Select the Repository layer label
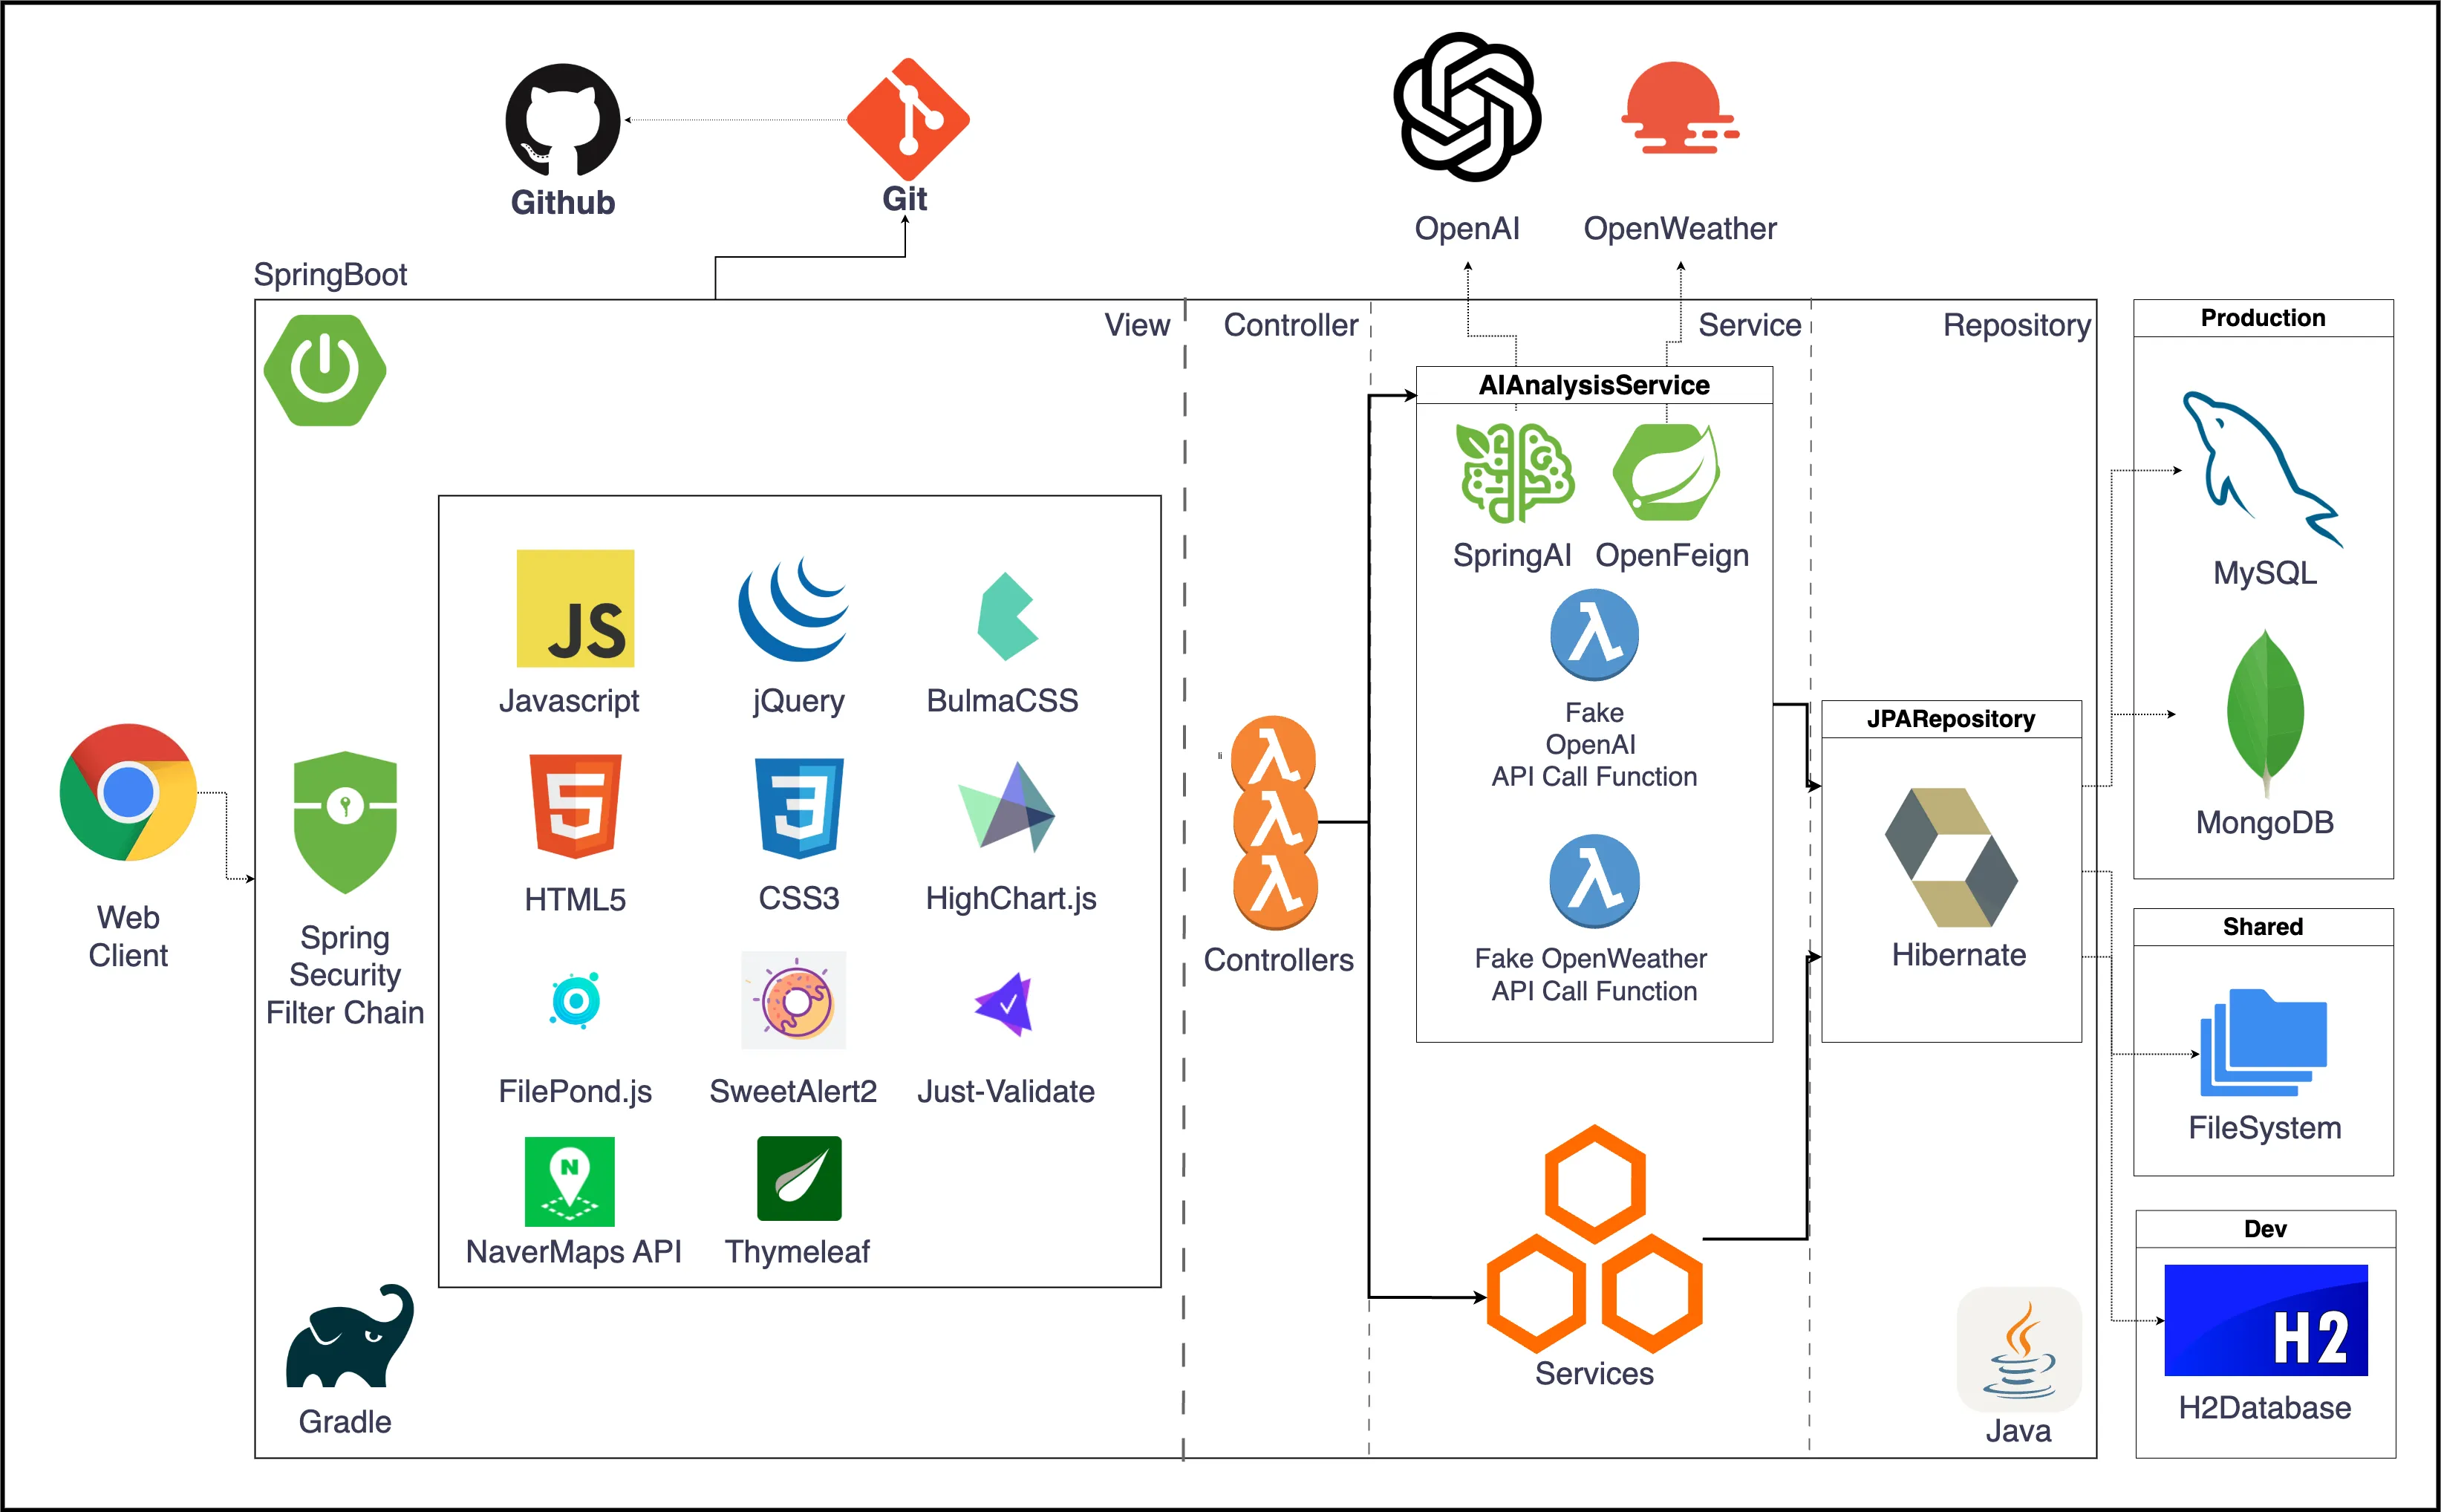Screen dimensions: 2441x1512 pyautogui.click(x=2016, y=325)
